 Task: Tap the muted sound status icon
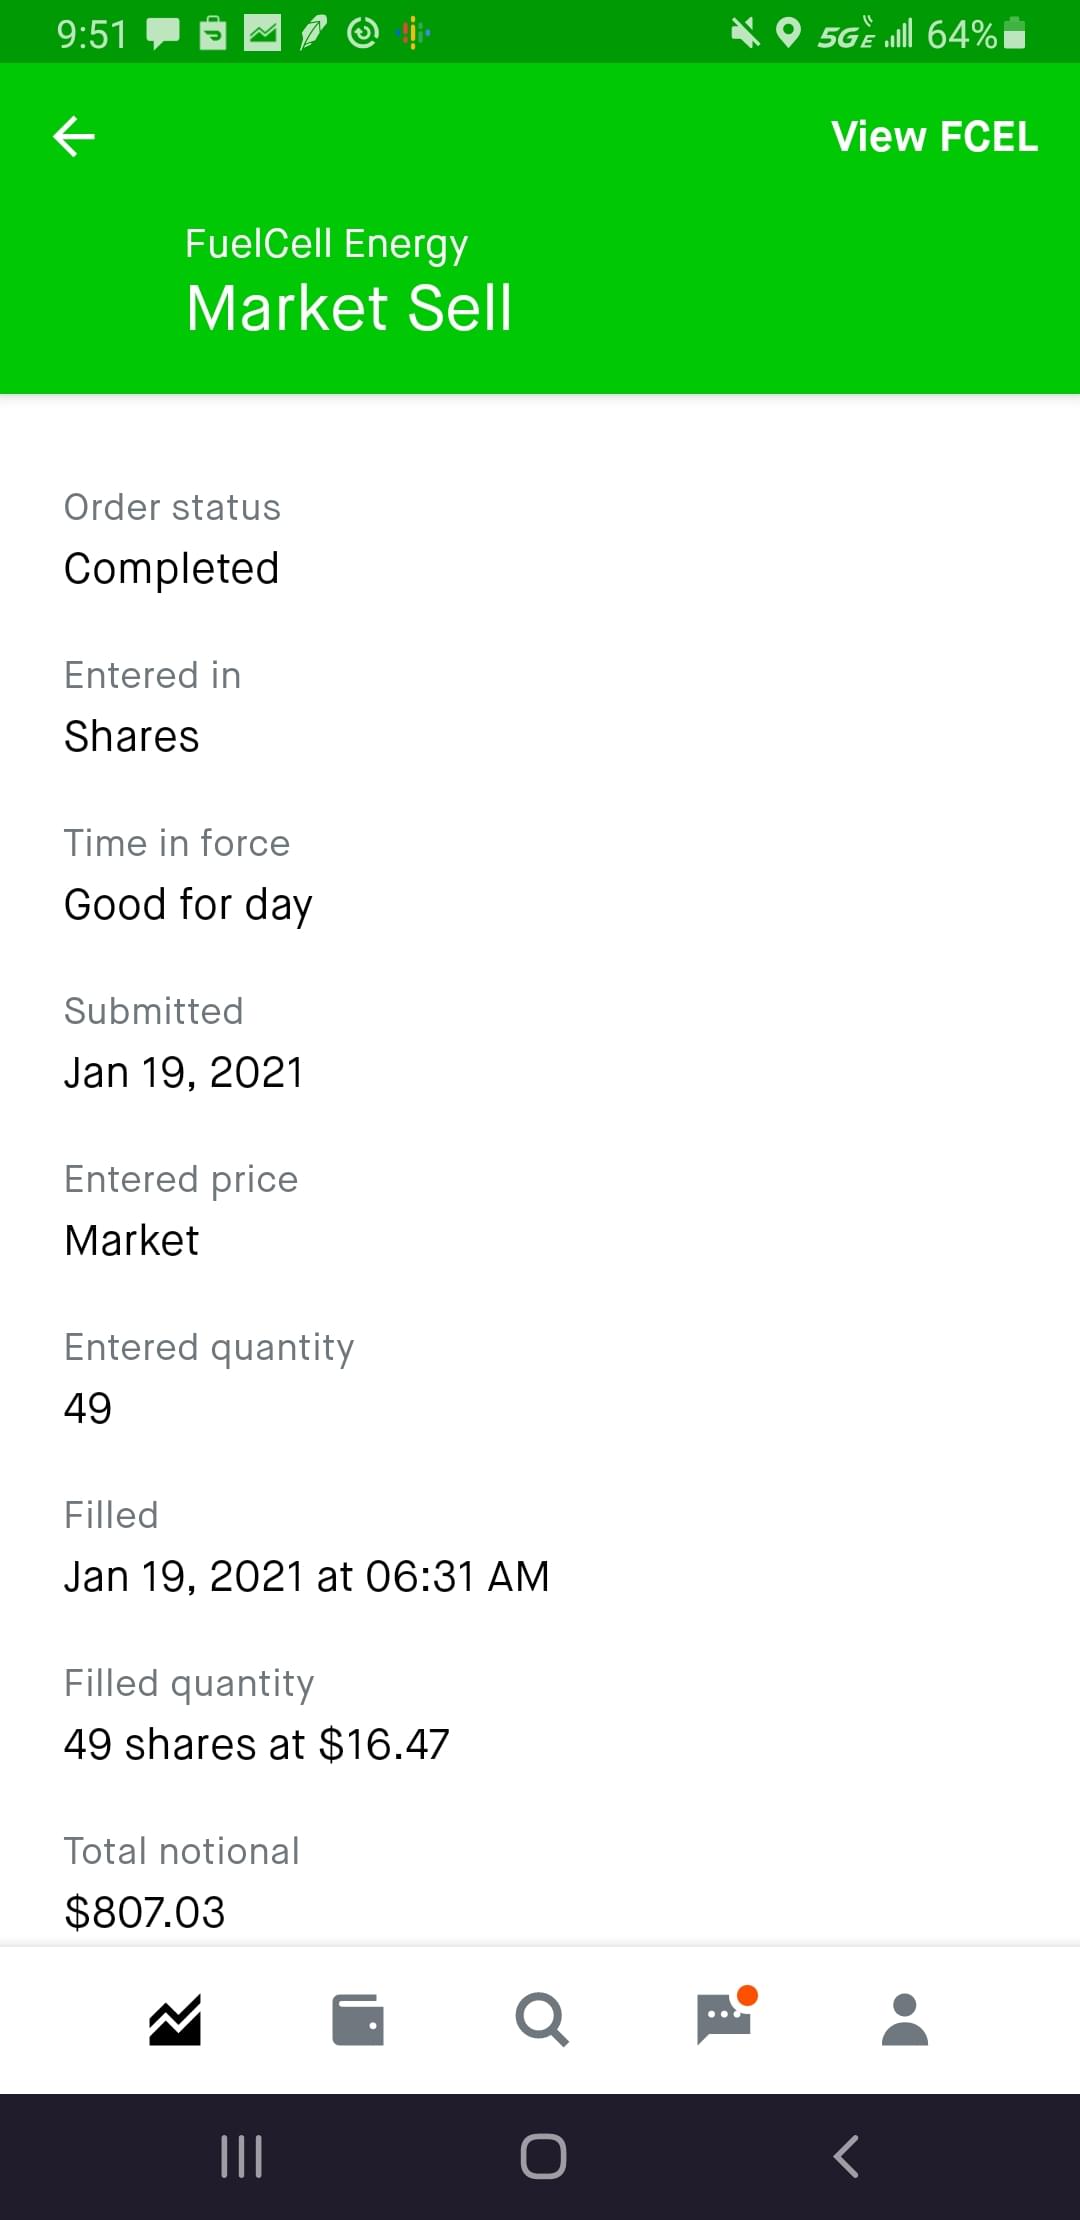click(x=745, y=34)
